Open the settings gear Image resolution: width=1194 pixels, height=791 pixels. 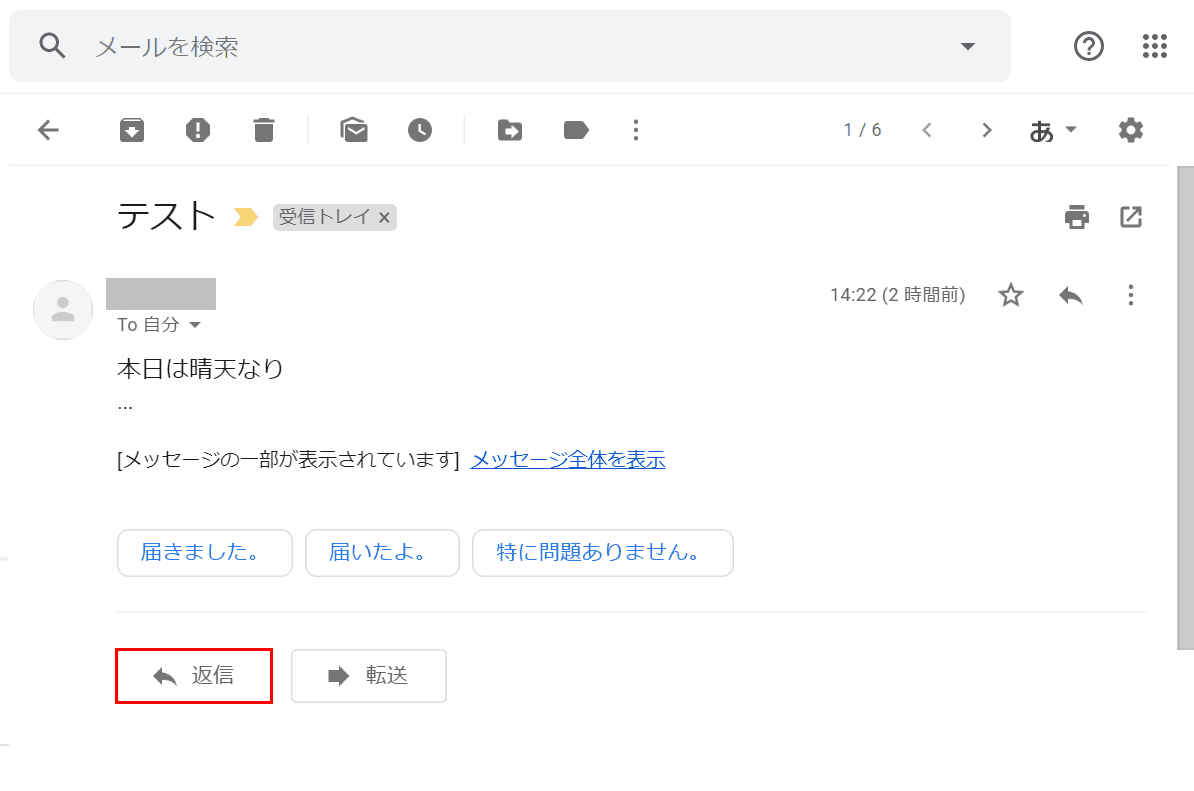click(1131, 130)
